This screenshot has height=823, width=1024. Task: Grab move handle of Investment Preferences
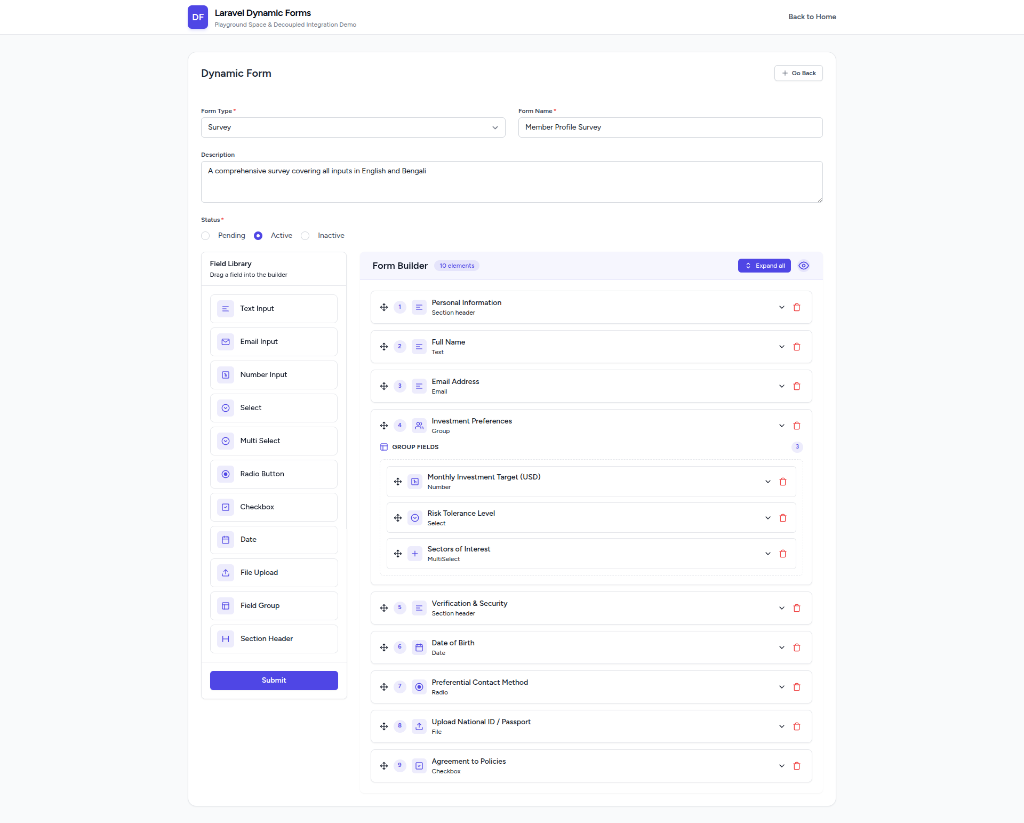(x=384, y=426)
